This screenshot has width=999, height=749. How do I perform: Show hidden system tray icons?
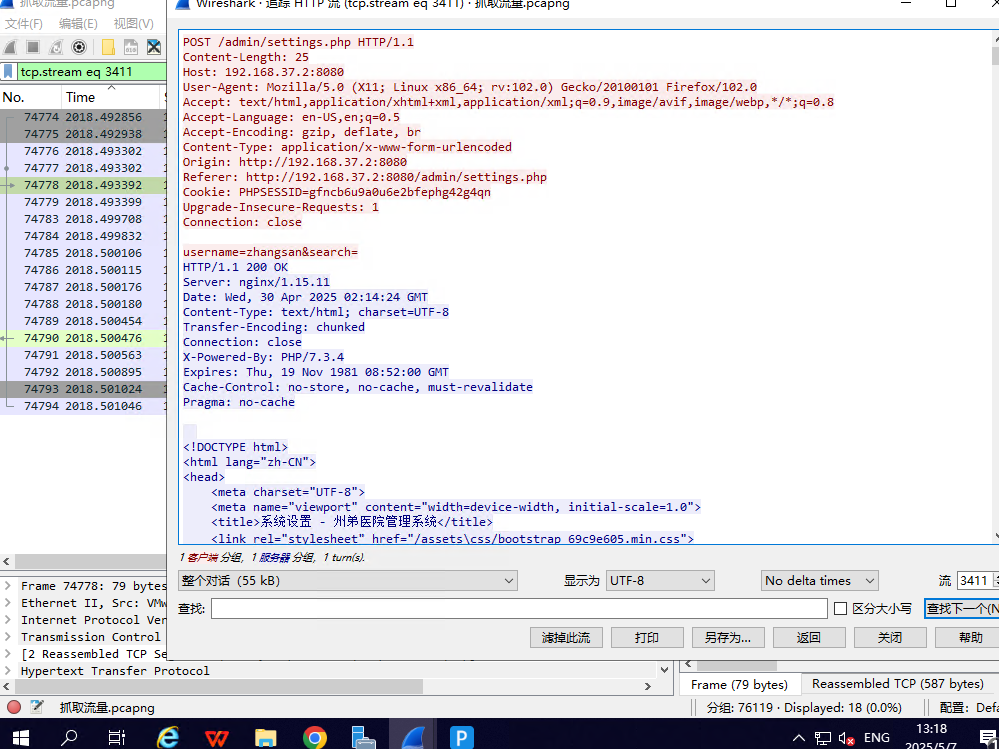[798, 738]
